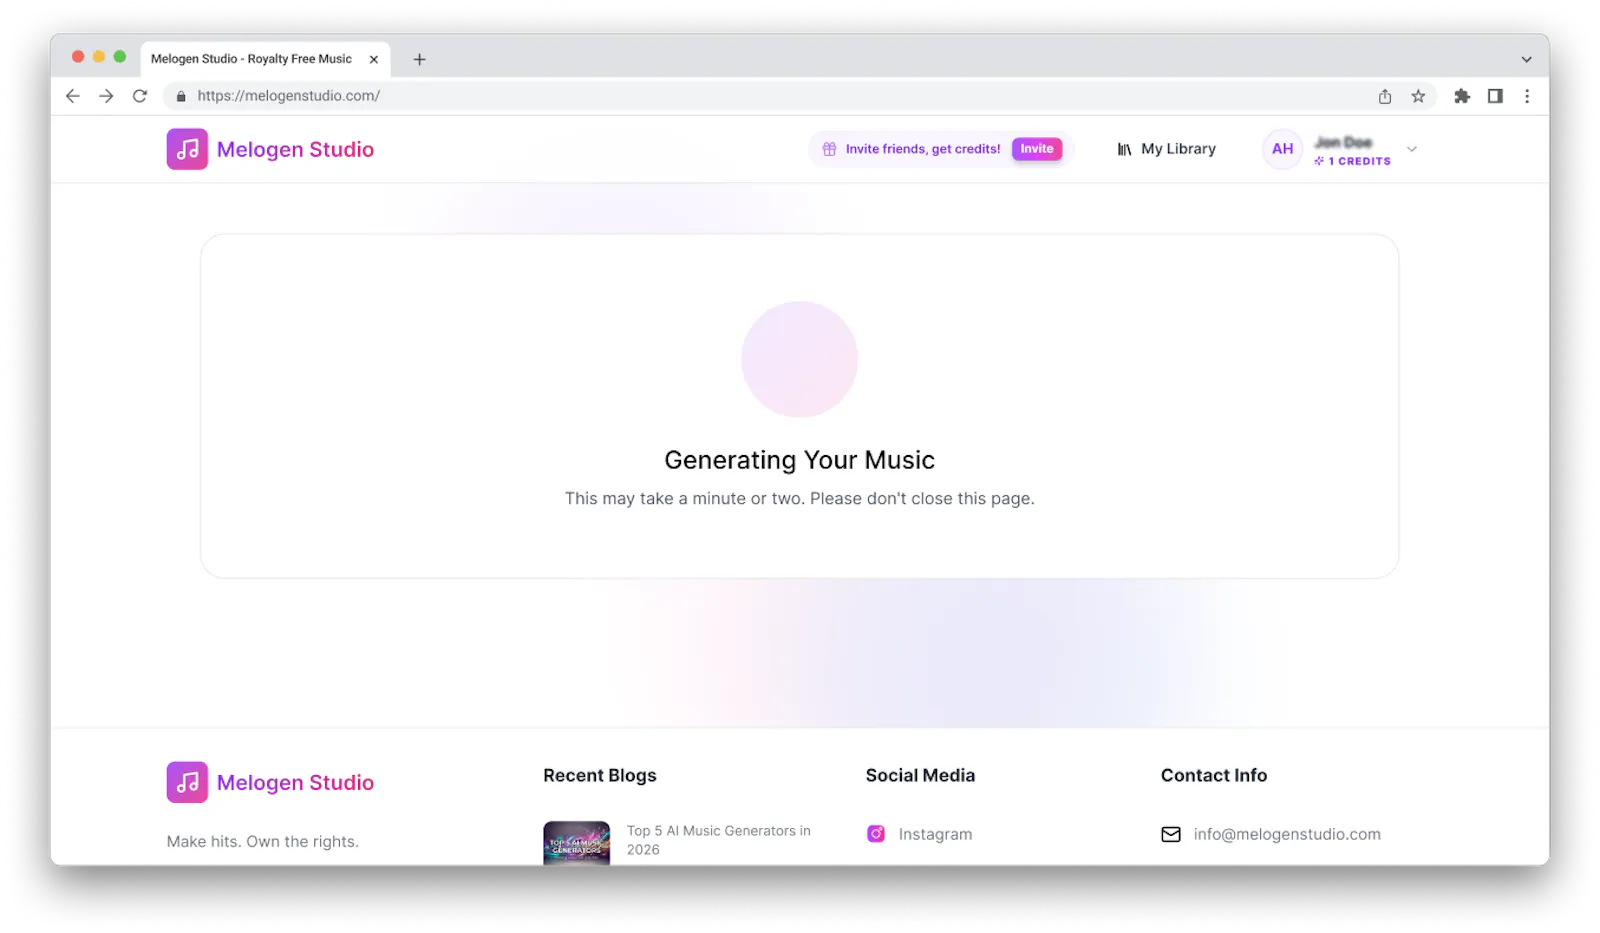Click the Melogen Studio logo icon in header
The height and width of the screenshot is (933, 1600).
[x=187, y=149]
